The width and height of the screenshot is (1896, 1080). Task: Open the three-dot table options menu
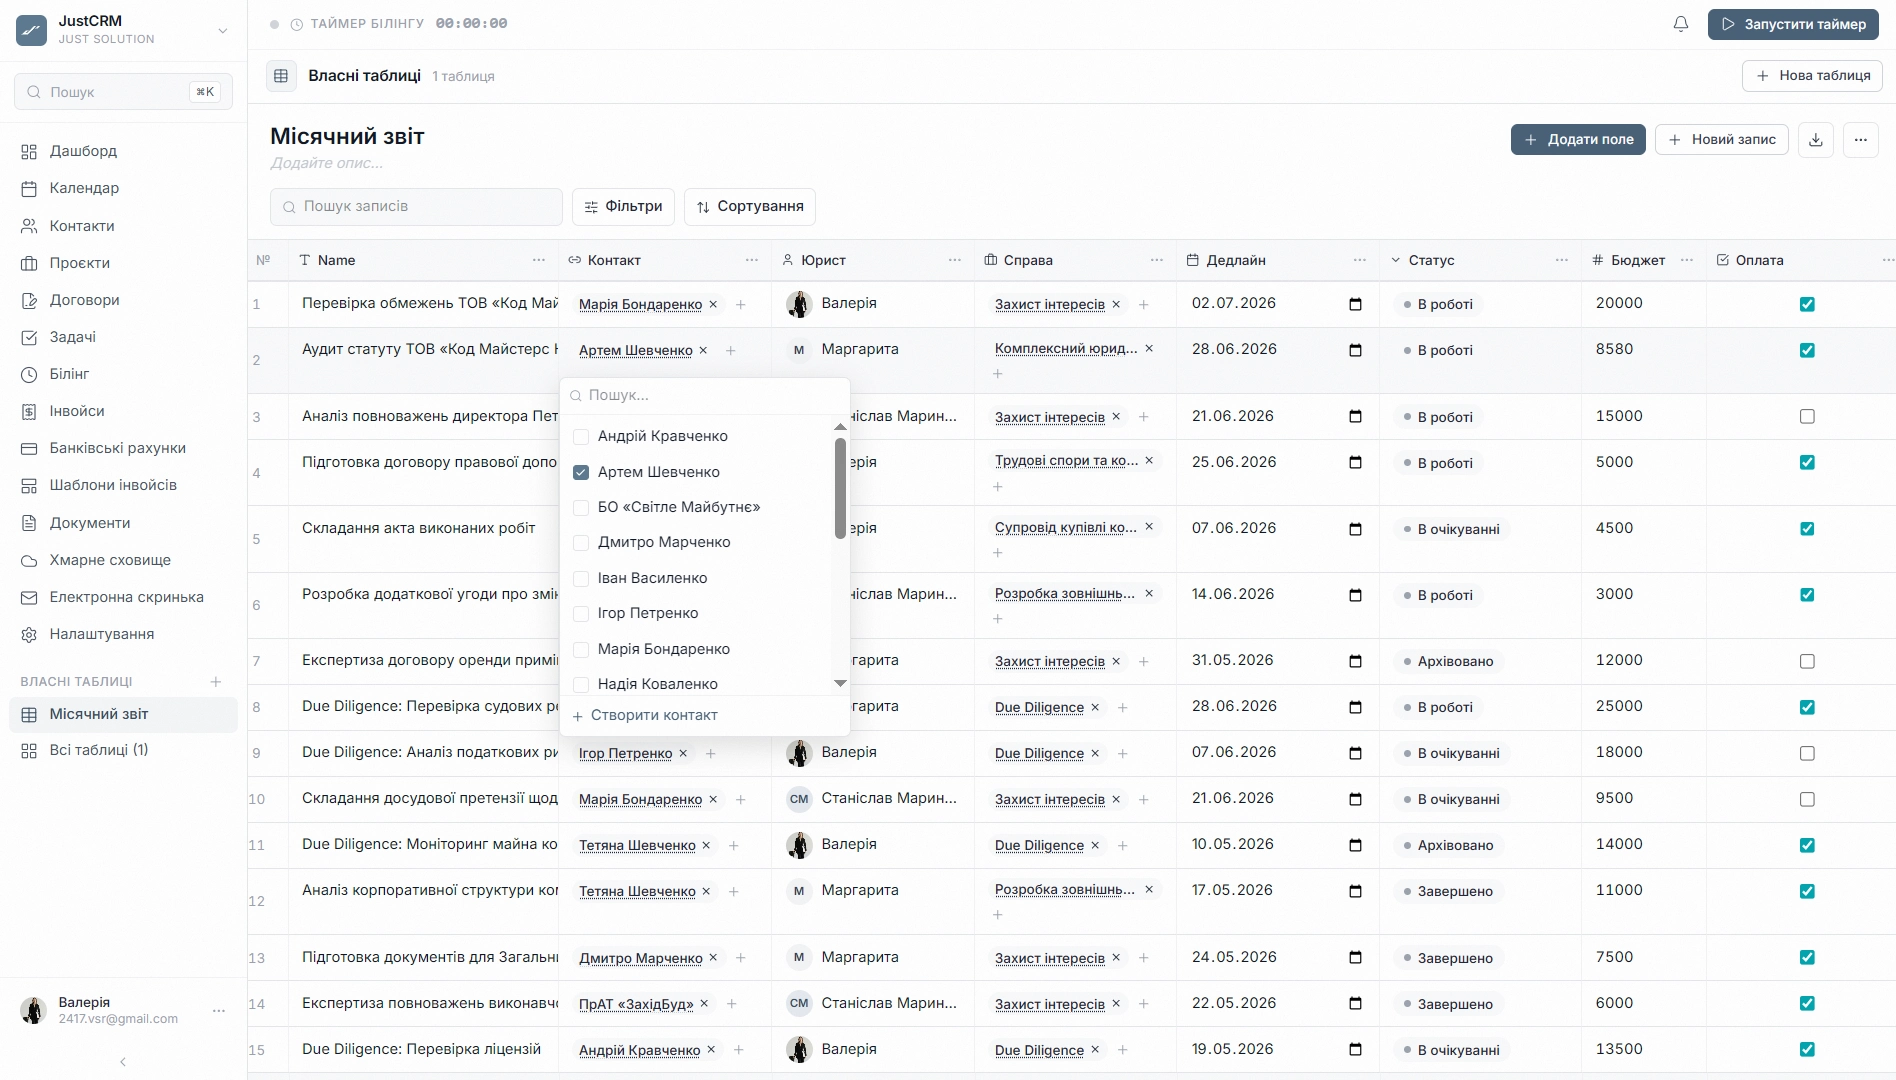click(1860, 140)
